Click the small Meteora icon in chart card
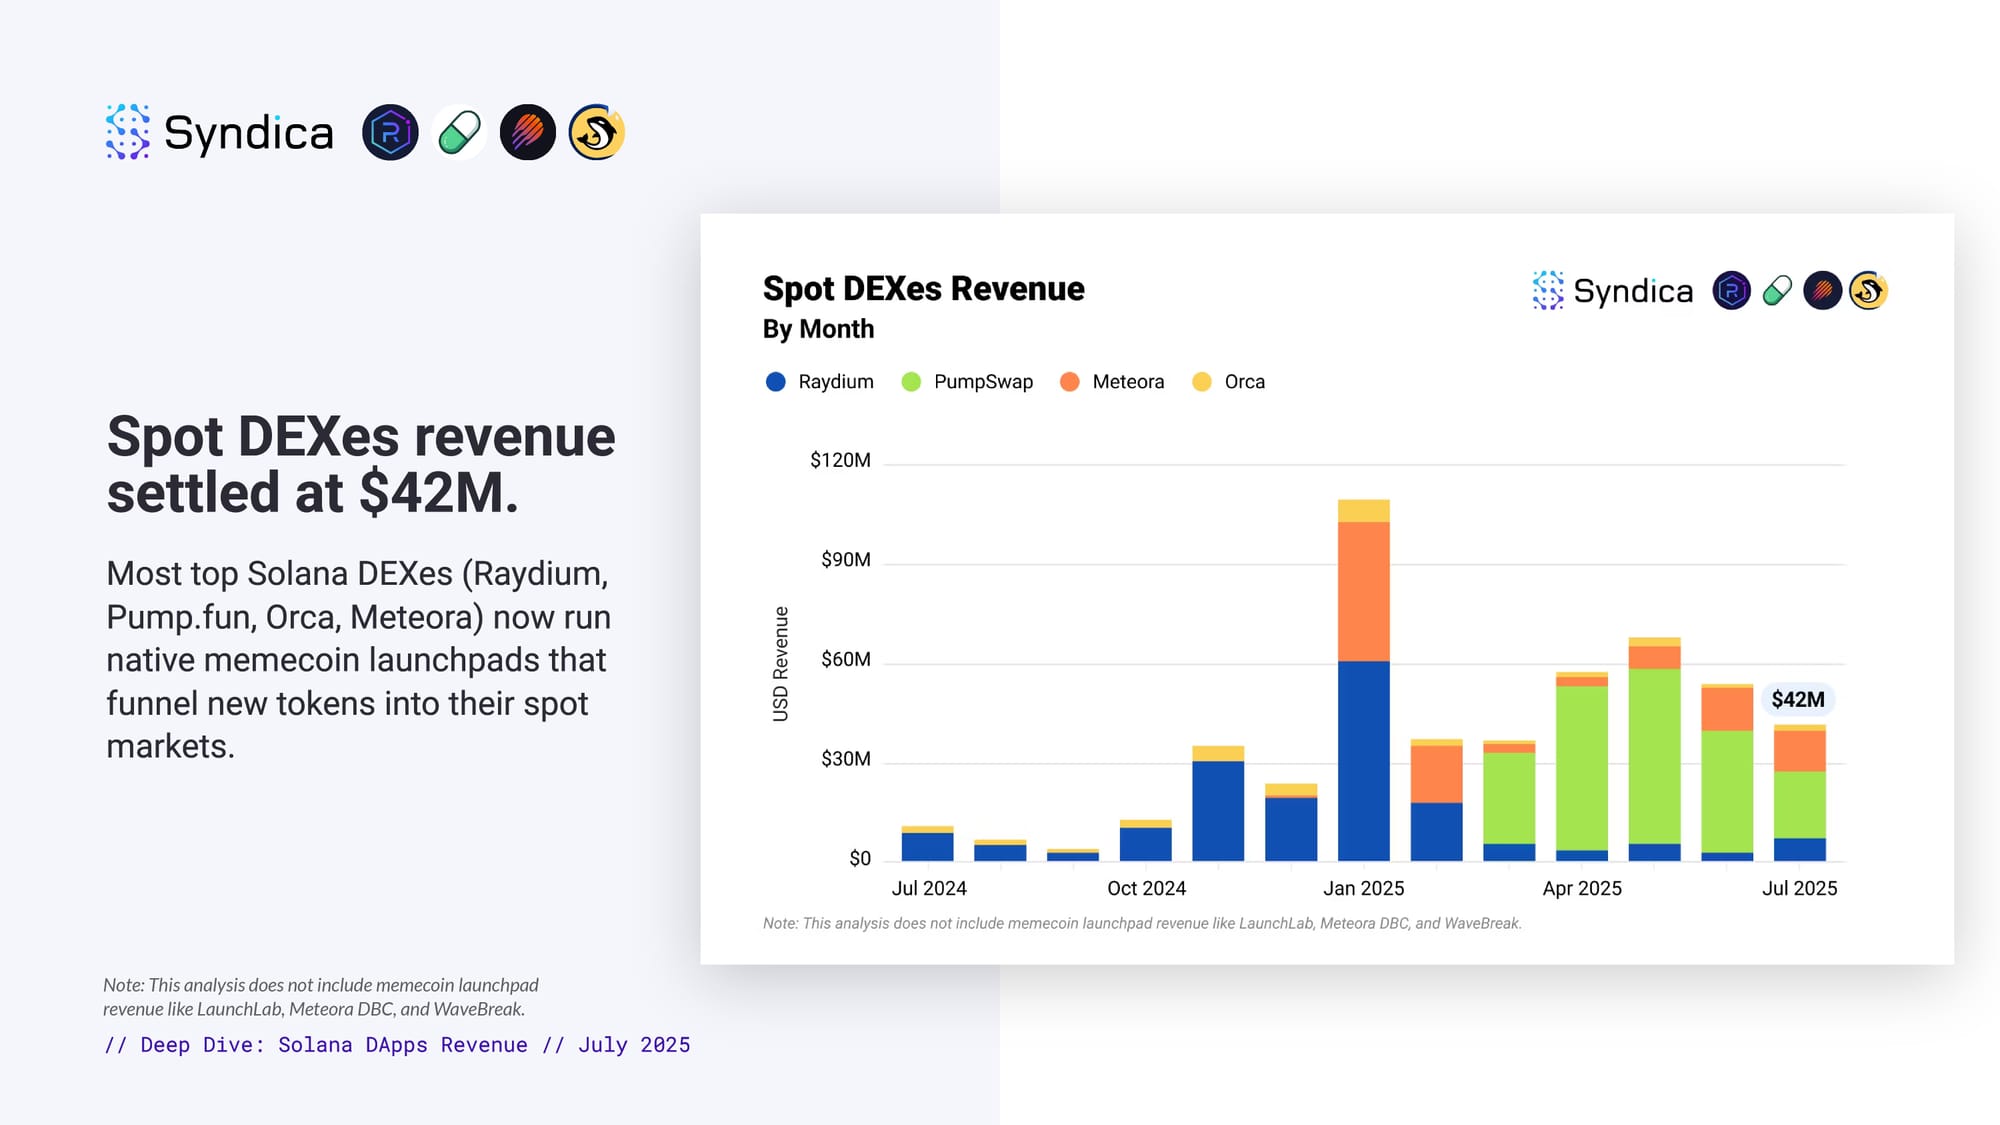2000x1125 pixels. coord(1823,291)
